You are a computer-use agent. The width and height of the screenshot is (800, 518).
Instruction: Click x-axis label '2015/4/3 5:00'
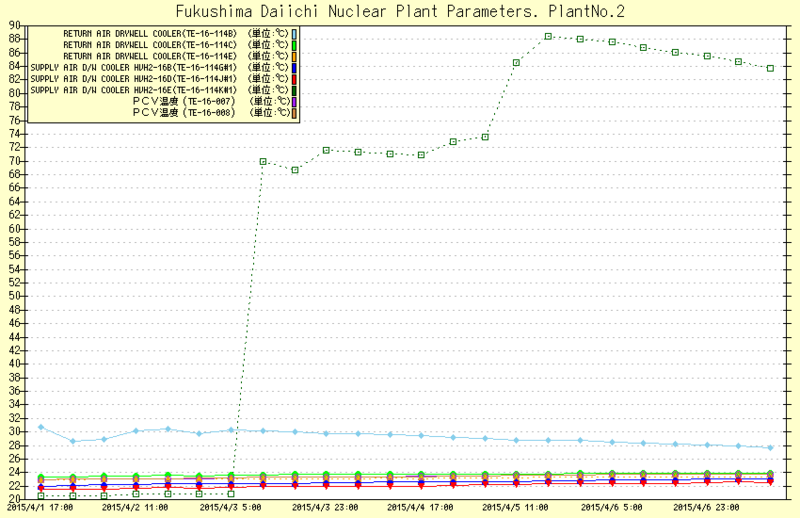point(230,507)
